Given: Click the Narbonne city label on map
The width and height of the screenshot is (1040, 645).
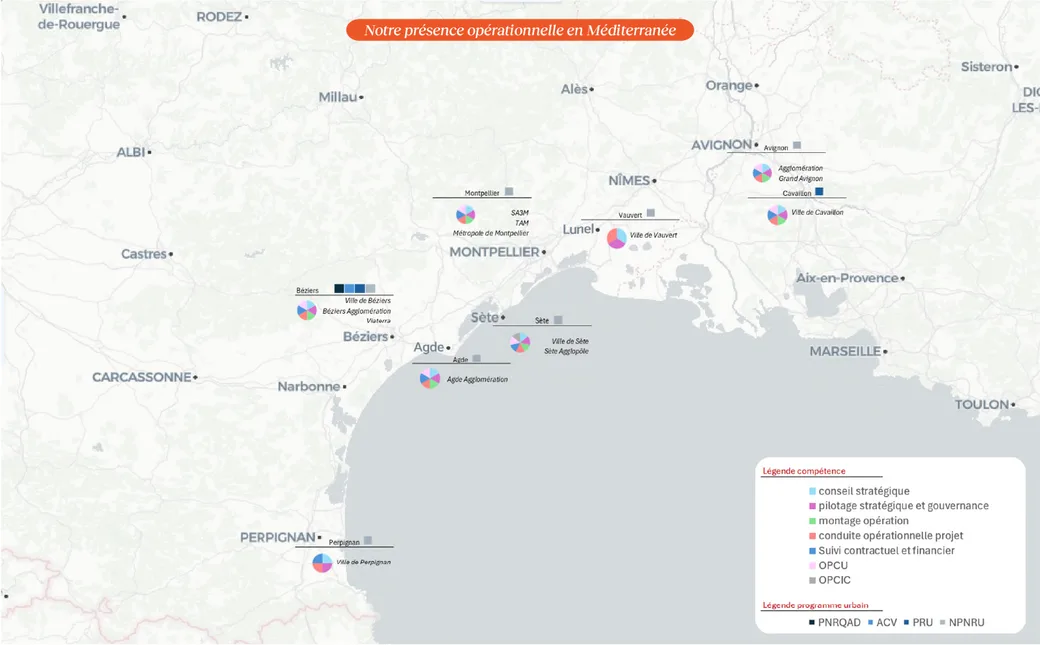Looking at the screenshot, I should (308, 386).
